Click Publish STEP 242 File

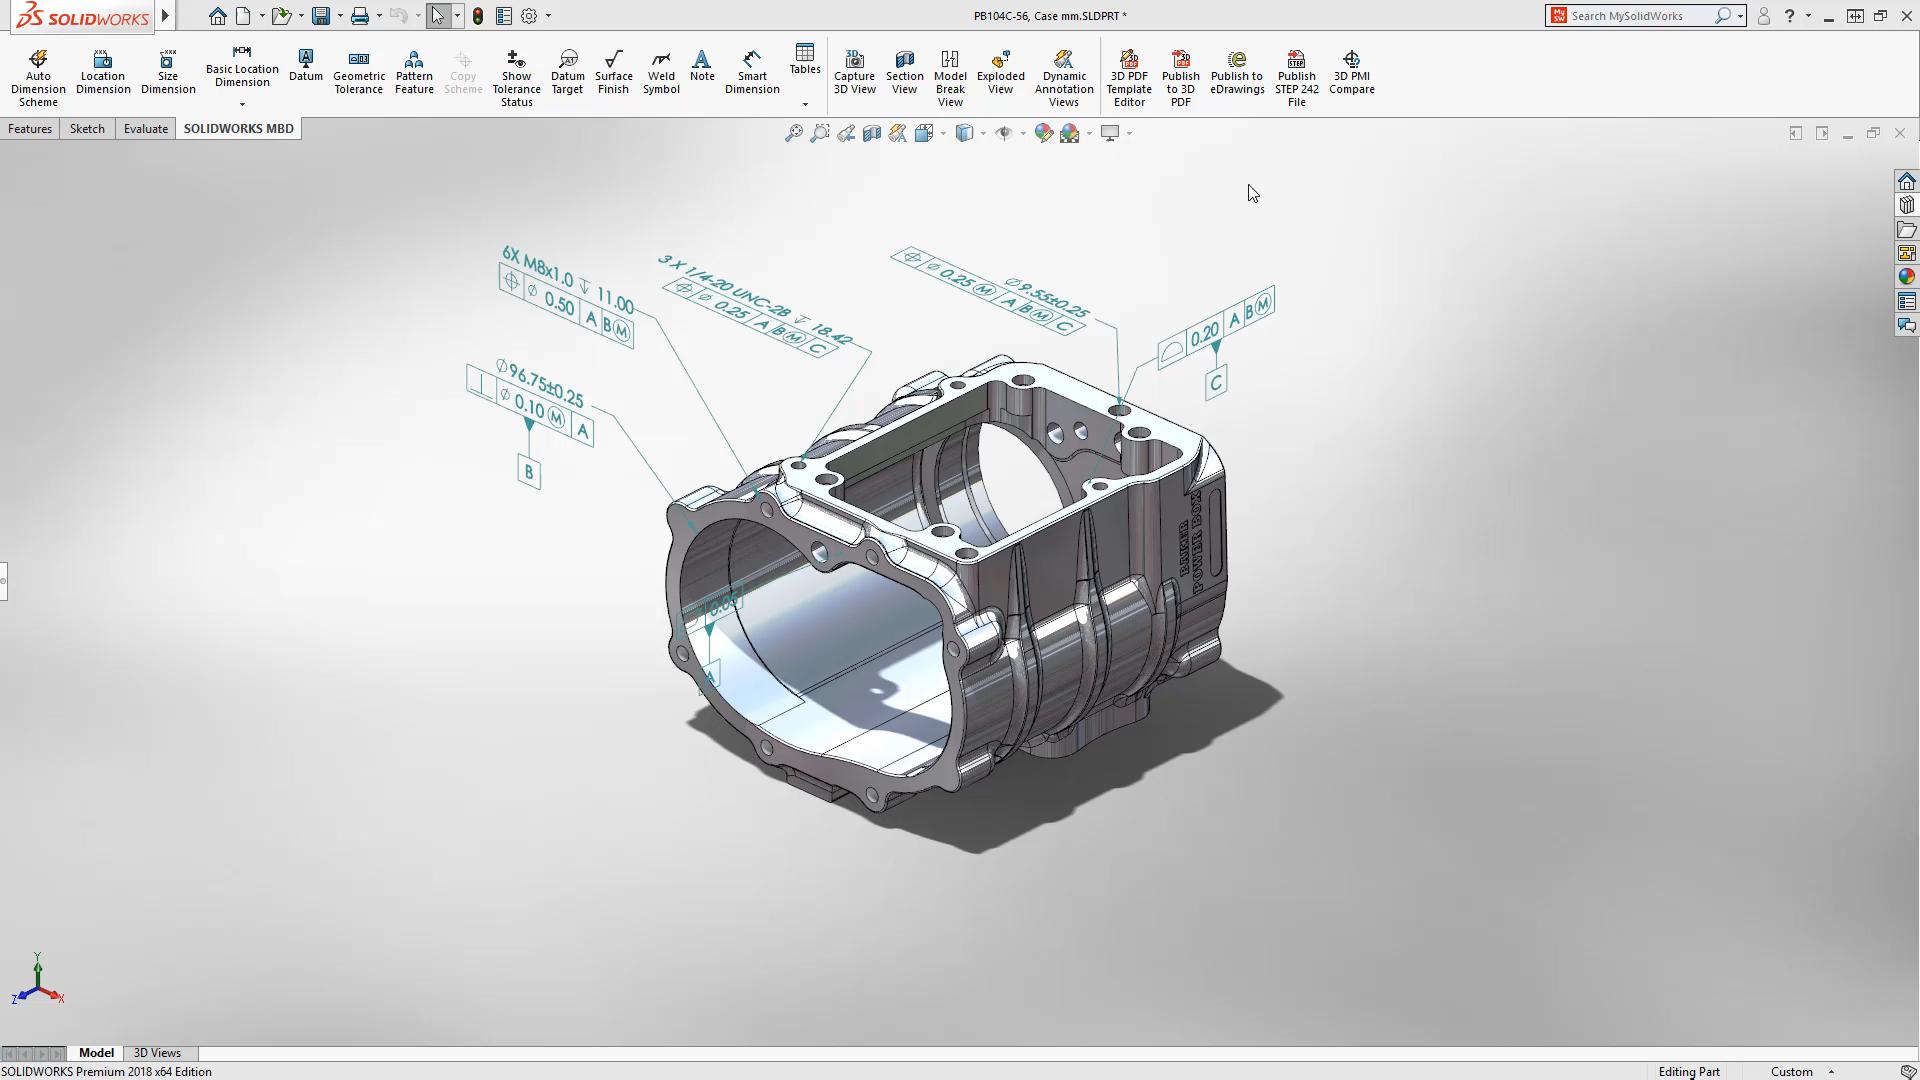1296,78
